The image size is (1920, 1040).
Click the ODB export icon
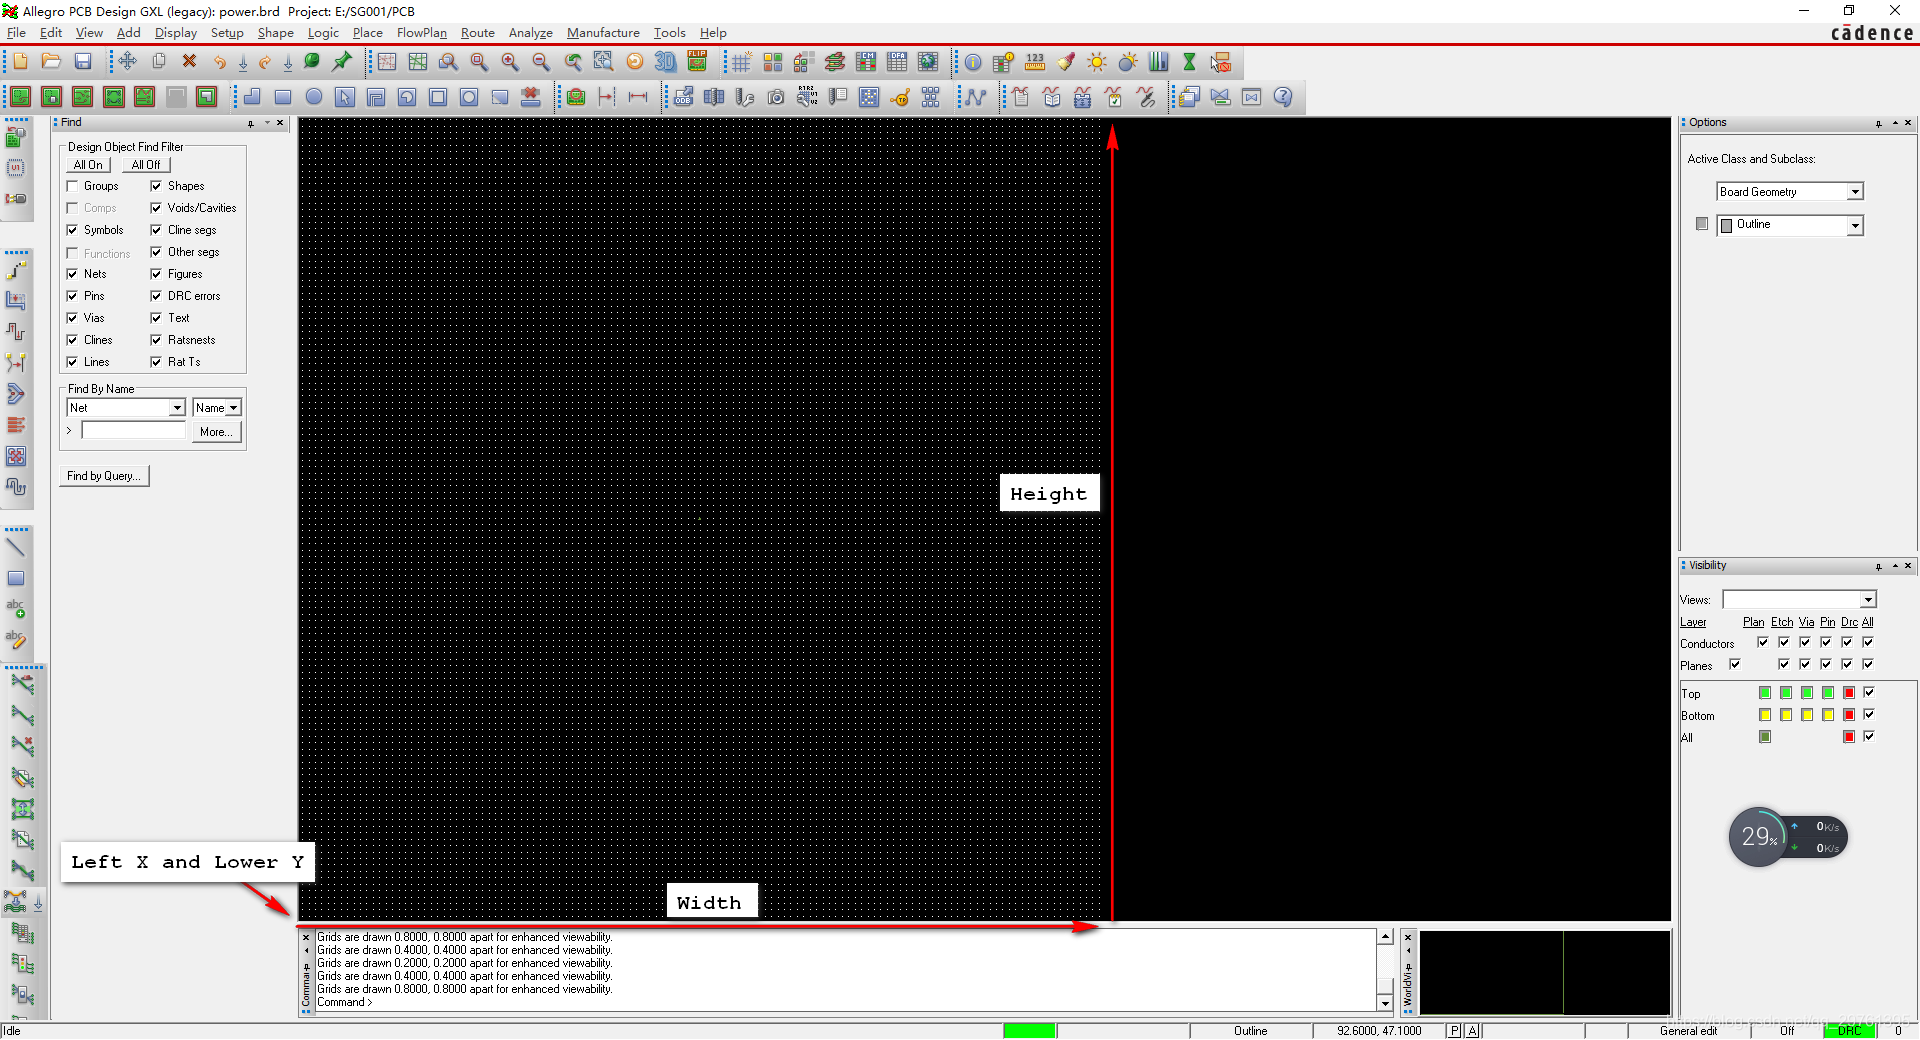(x=683, y=97)
